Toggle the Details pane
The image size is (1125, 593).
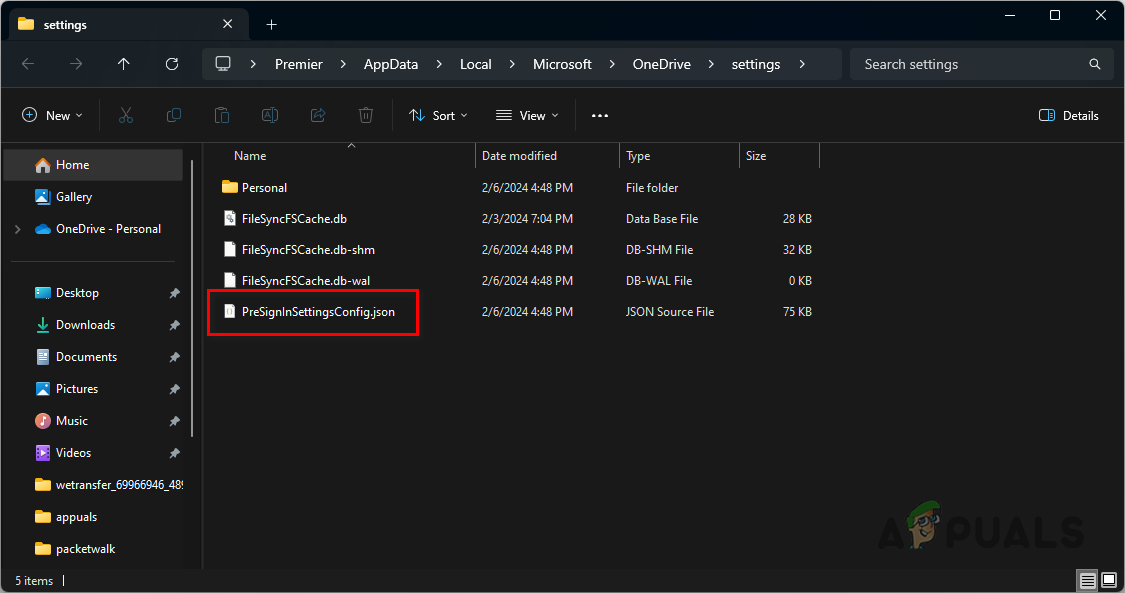[1068, 115]
